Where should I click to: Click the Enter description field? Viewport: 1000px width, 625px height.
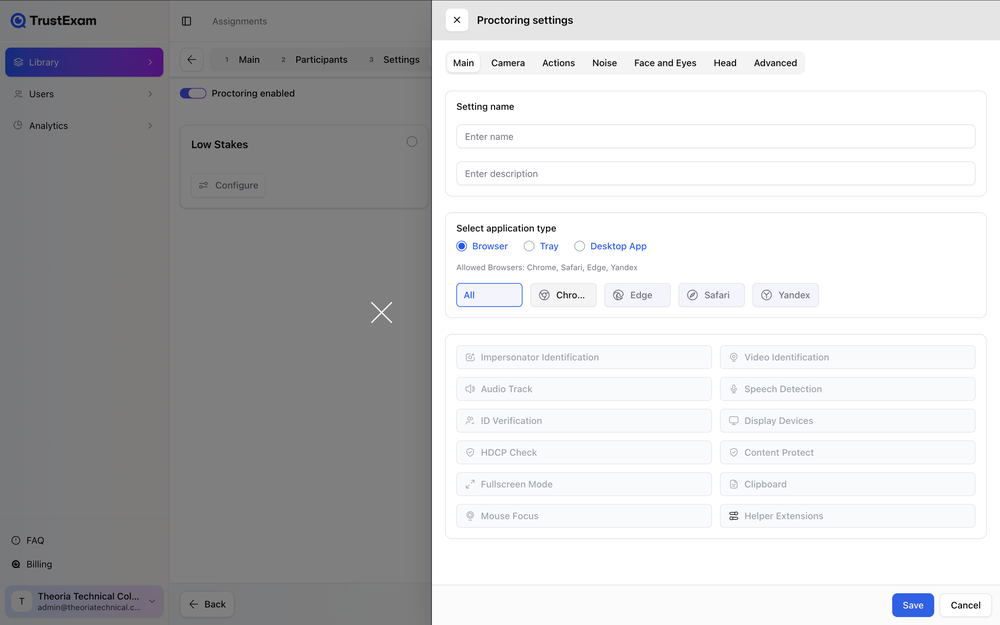(716, 173)
